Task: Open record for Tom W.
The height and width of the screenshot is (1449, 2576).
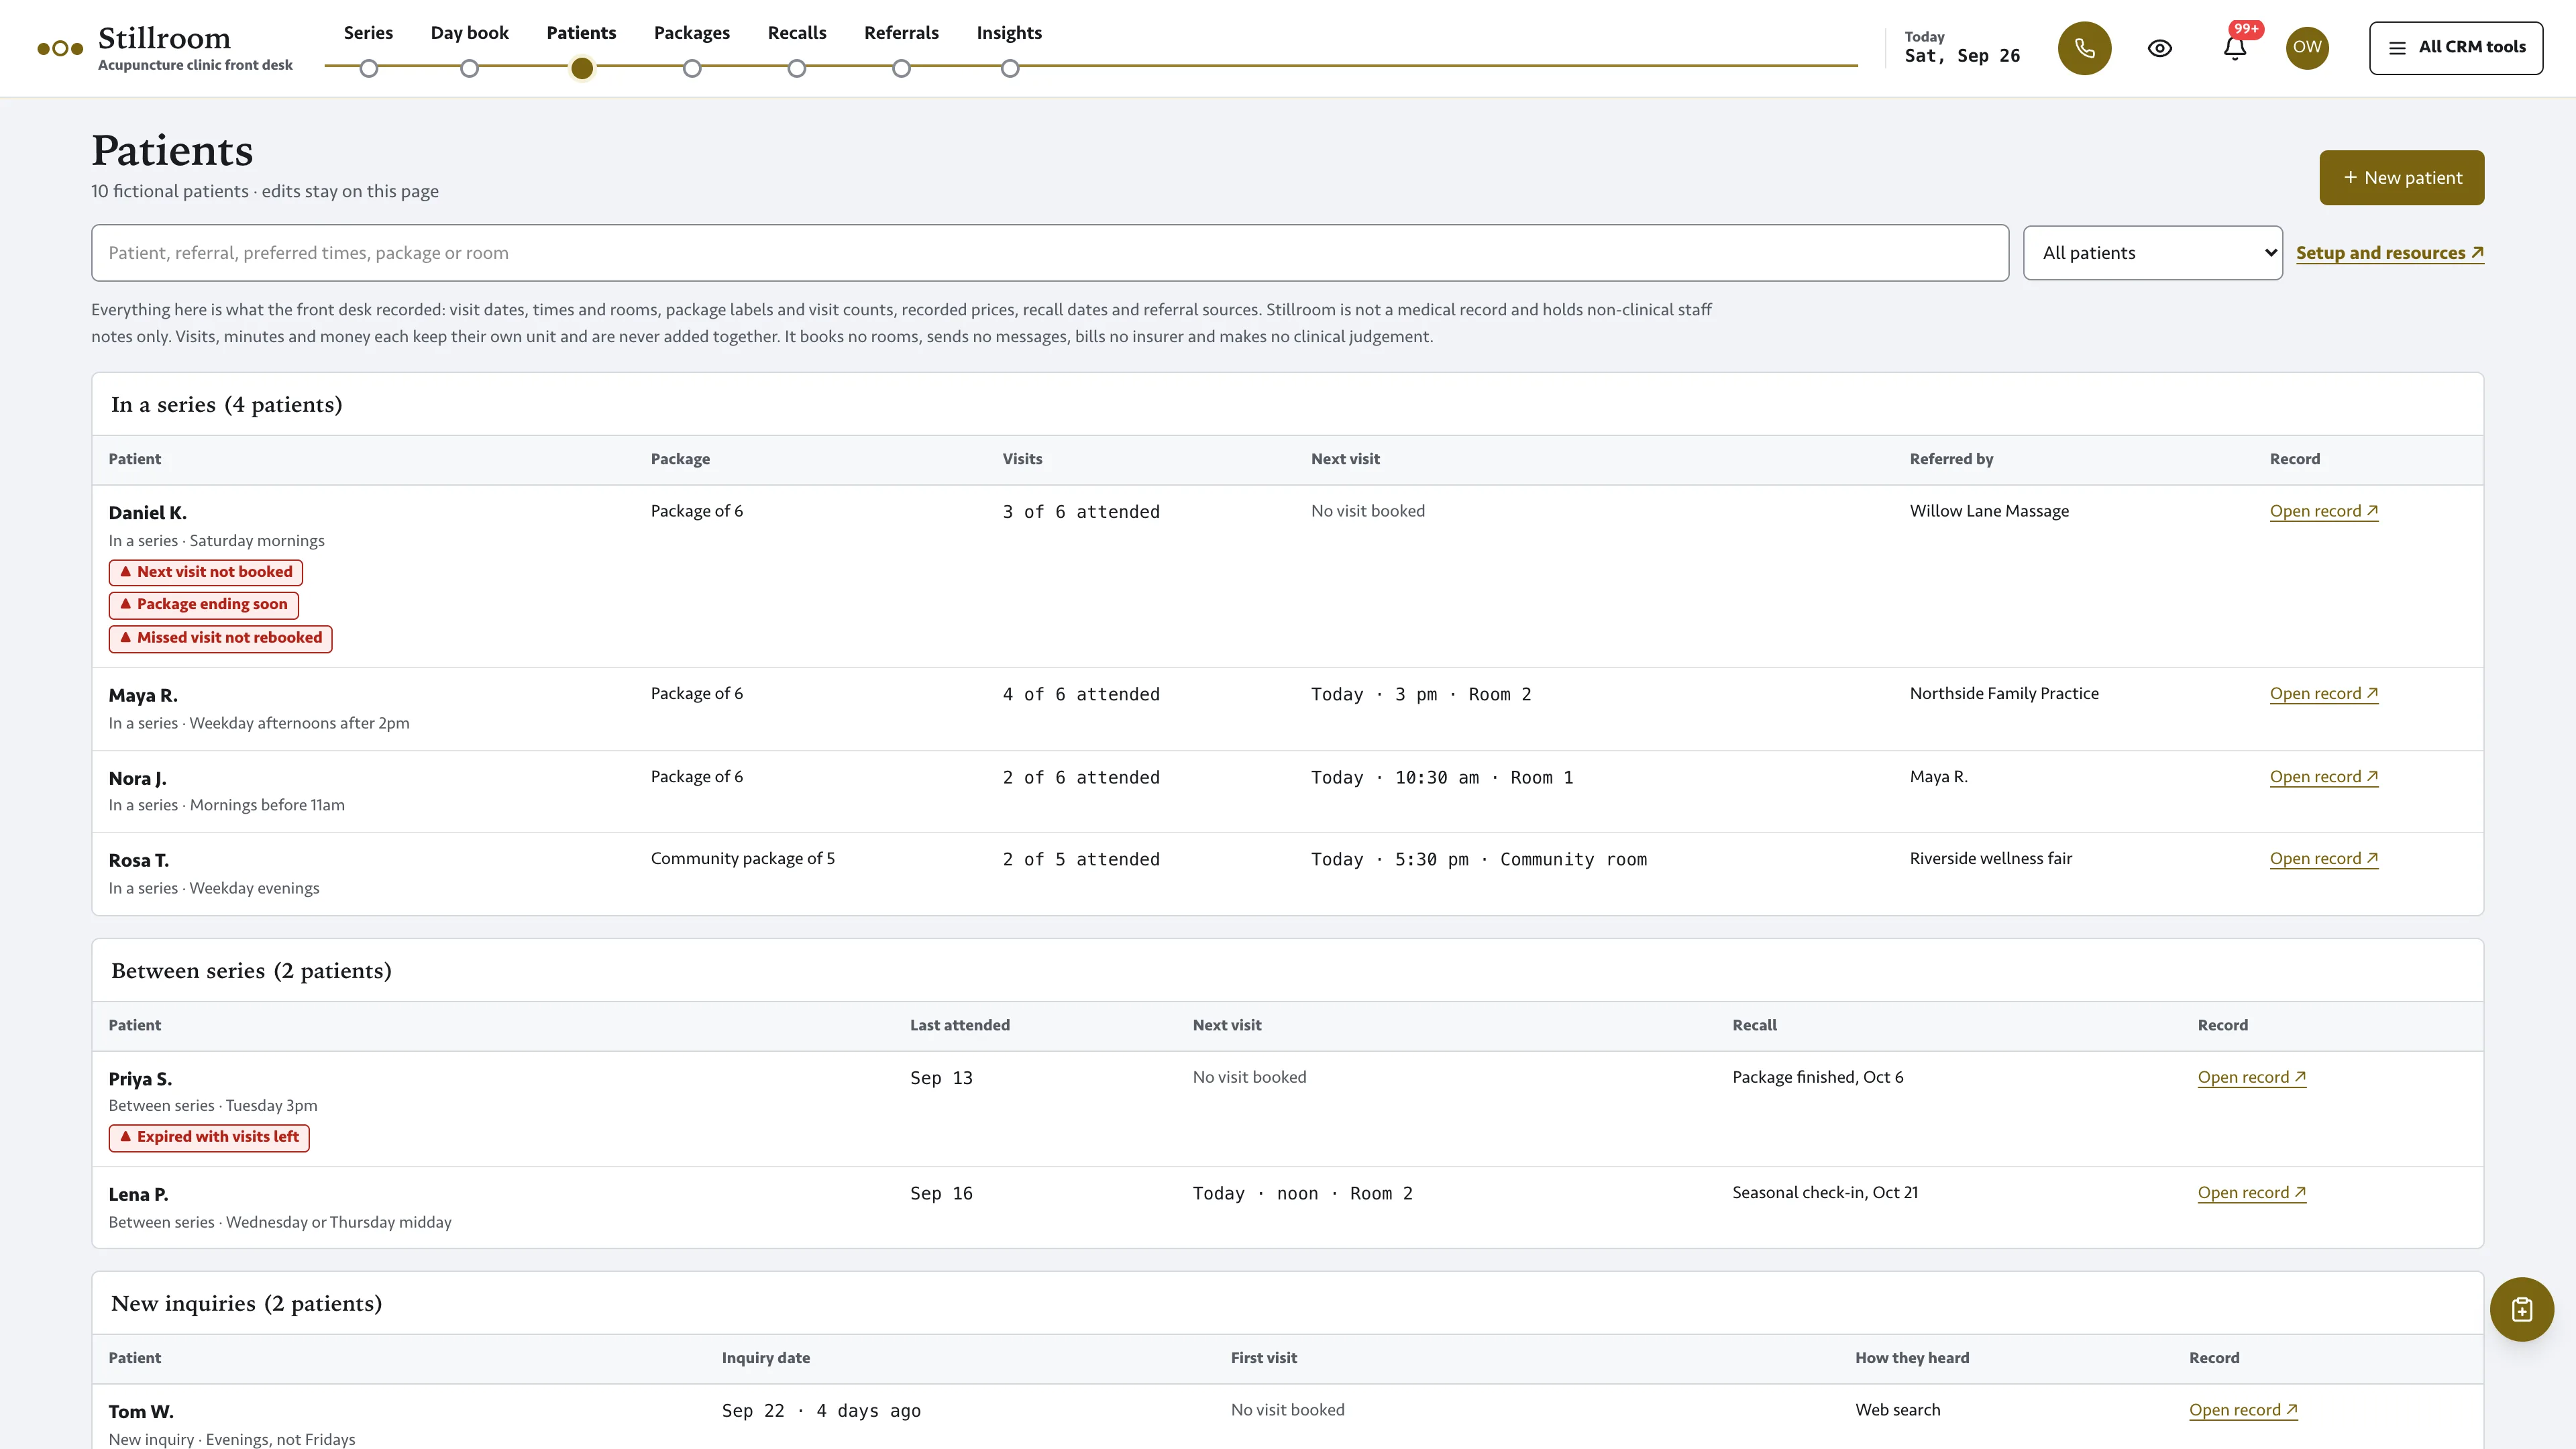Action: (2243, 1410)
